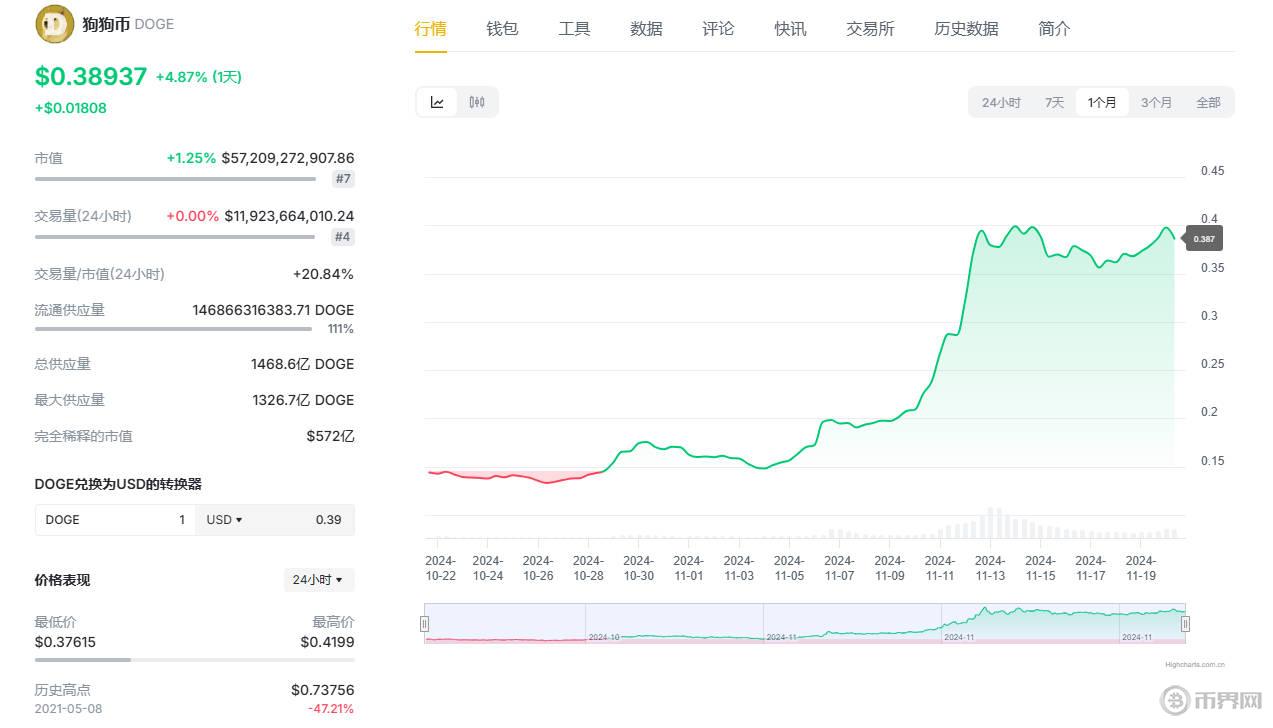This screenshot has height=728, width=1273.
Task: Click the 0.387 price label on chart
Action: pyautogui.click(x=1202, y=238)
